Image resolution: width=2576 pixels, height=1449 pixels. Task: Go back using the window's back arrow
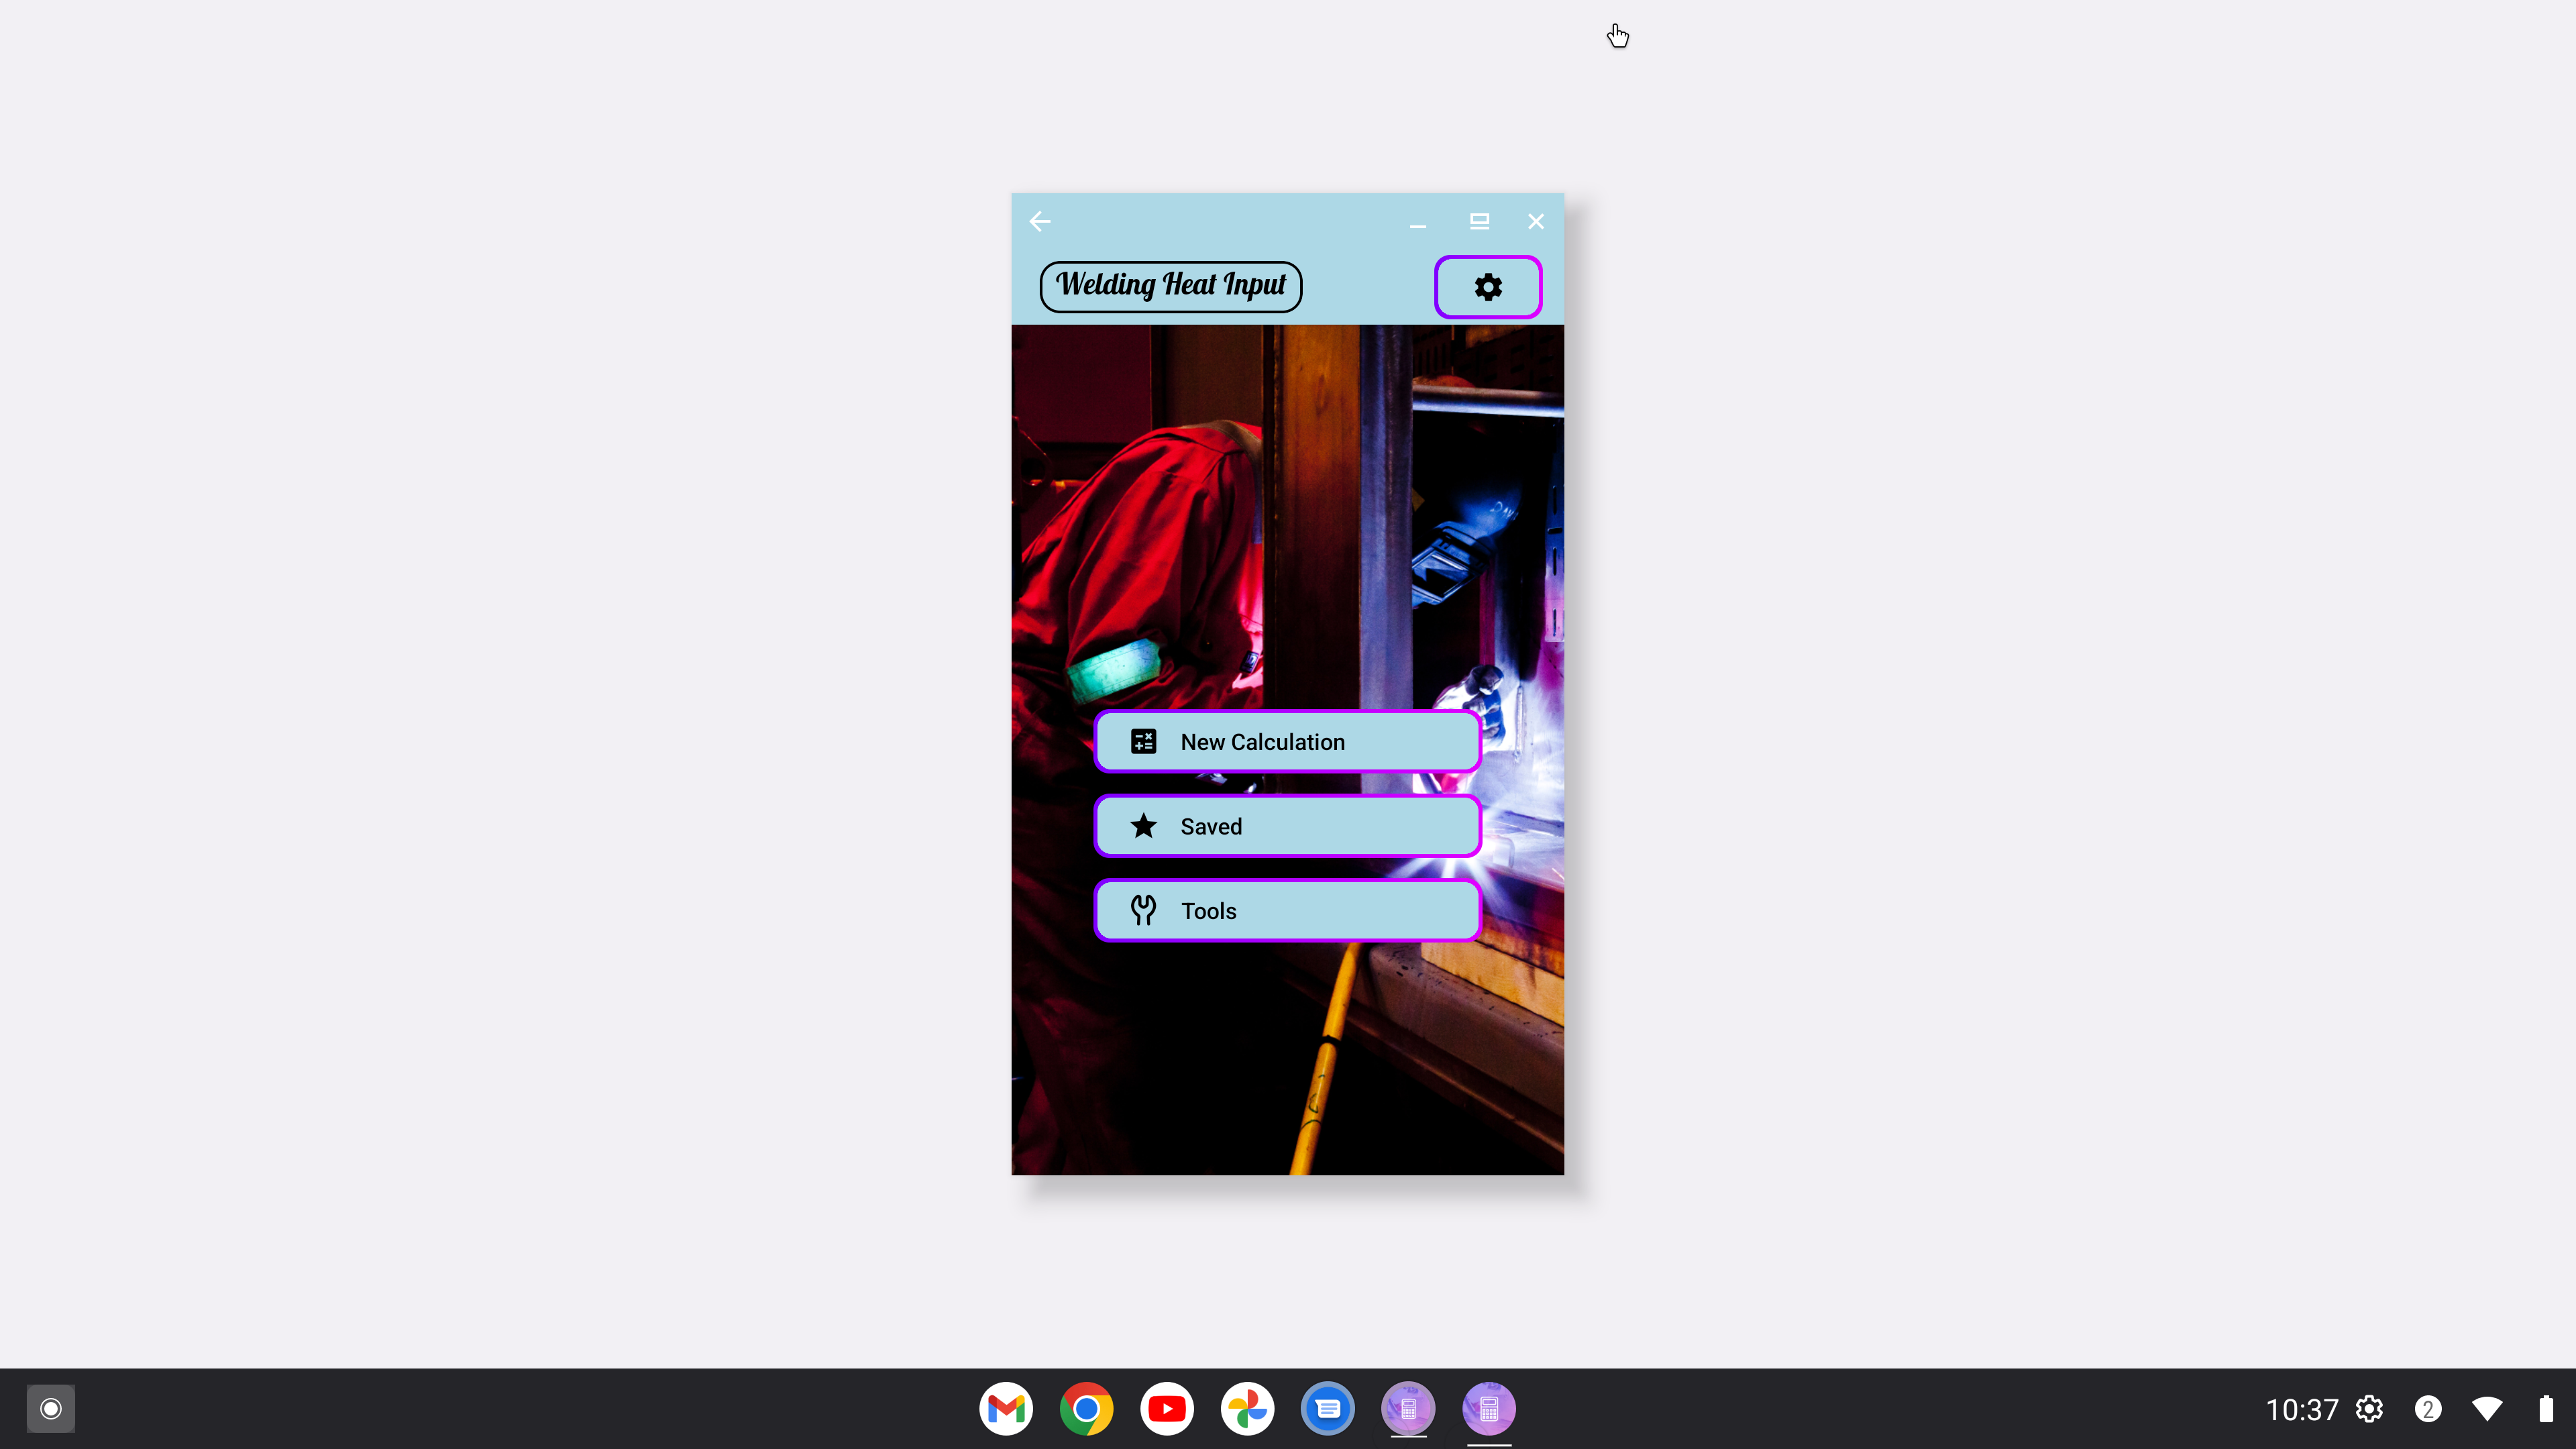[x=1040, y=221]
